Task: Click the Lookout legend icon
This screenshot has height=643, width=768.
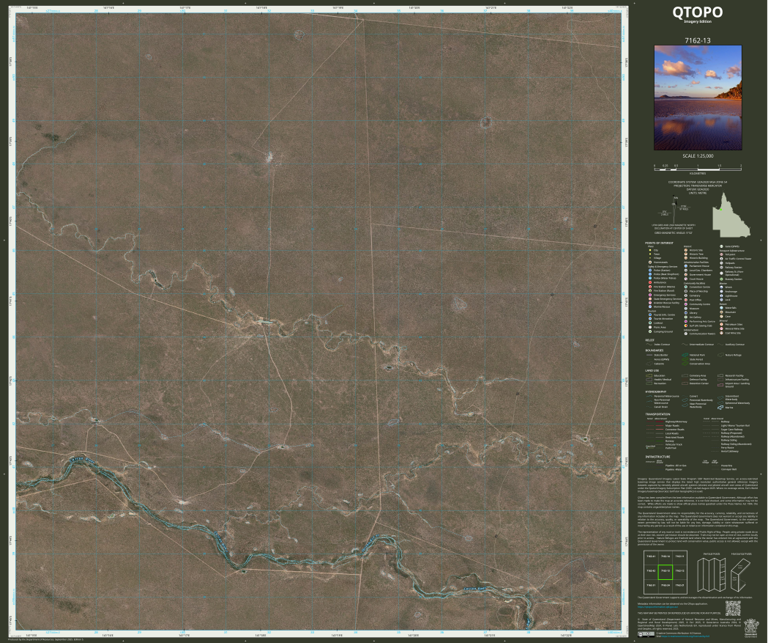Action: point(650,323)
